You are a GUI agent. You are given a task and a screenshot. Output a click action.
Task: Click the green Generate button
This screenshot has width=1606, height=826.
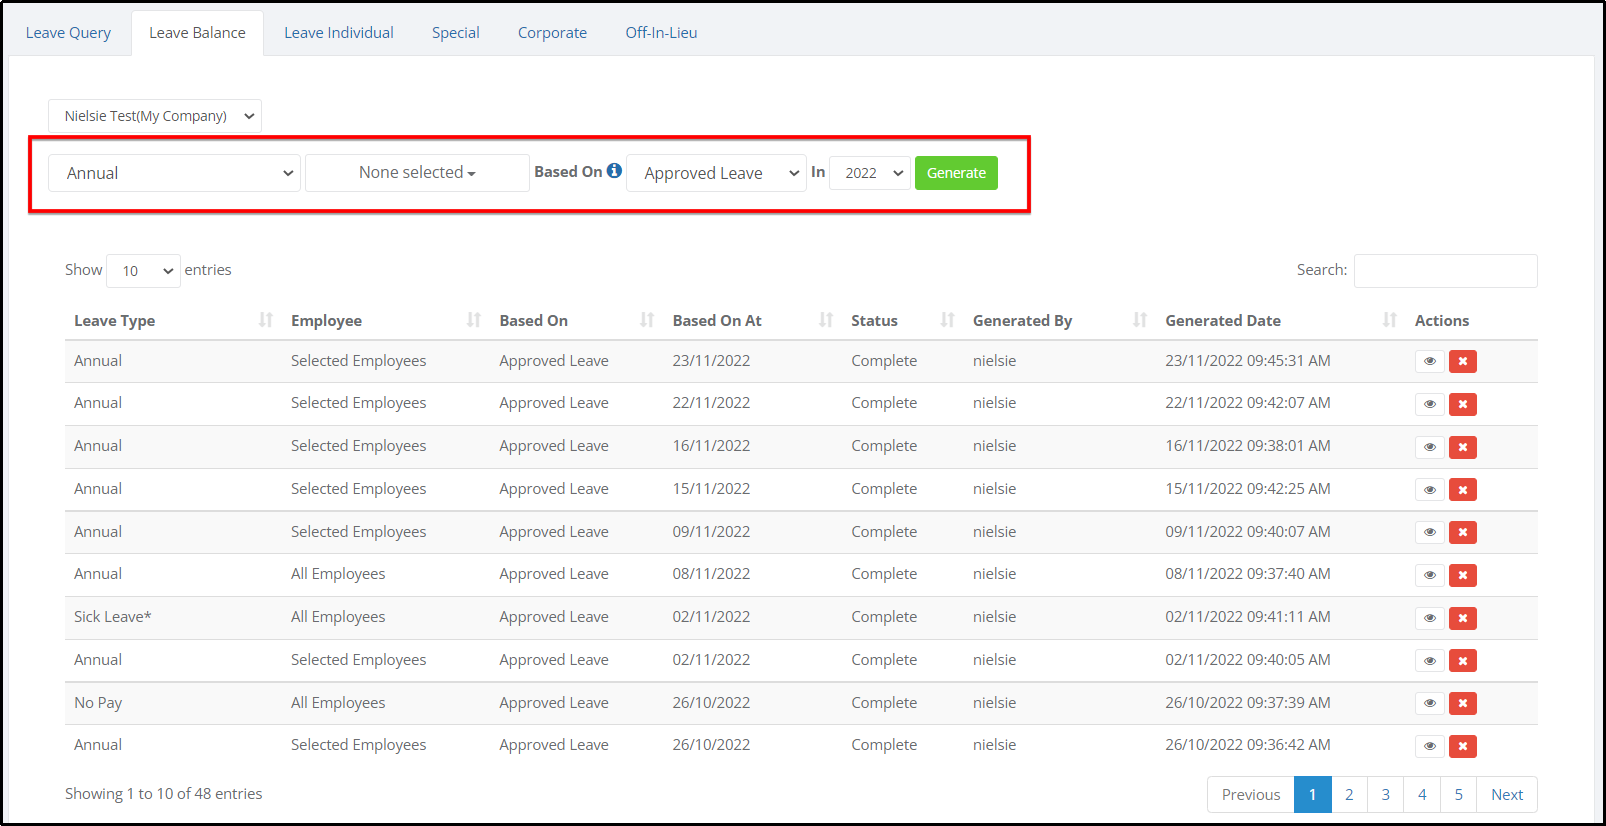(x=956, y=173)
